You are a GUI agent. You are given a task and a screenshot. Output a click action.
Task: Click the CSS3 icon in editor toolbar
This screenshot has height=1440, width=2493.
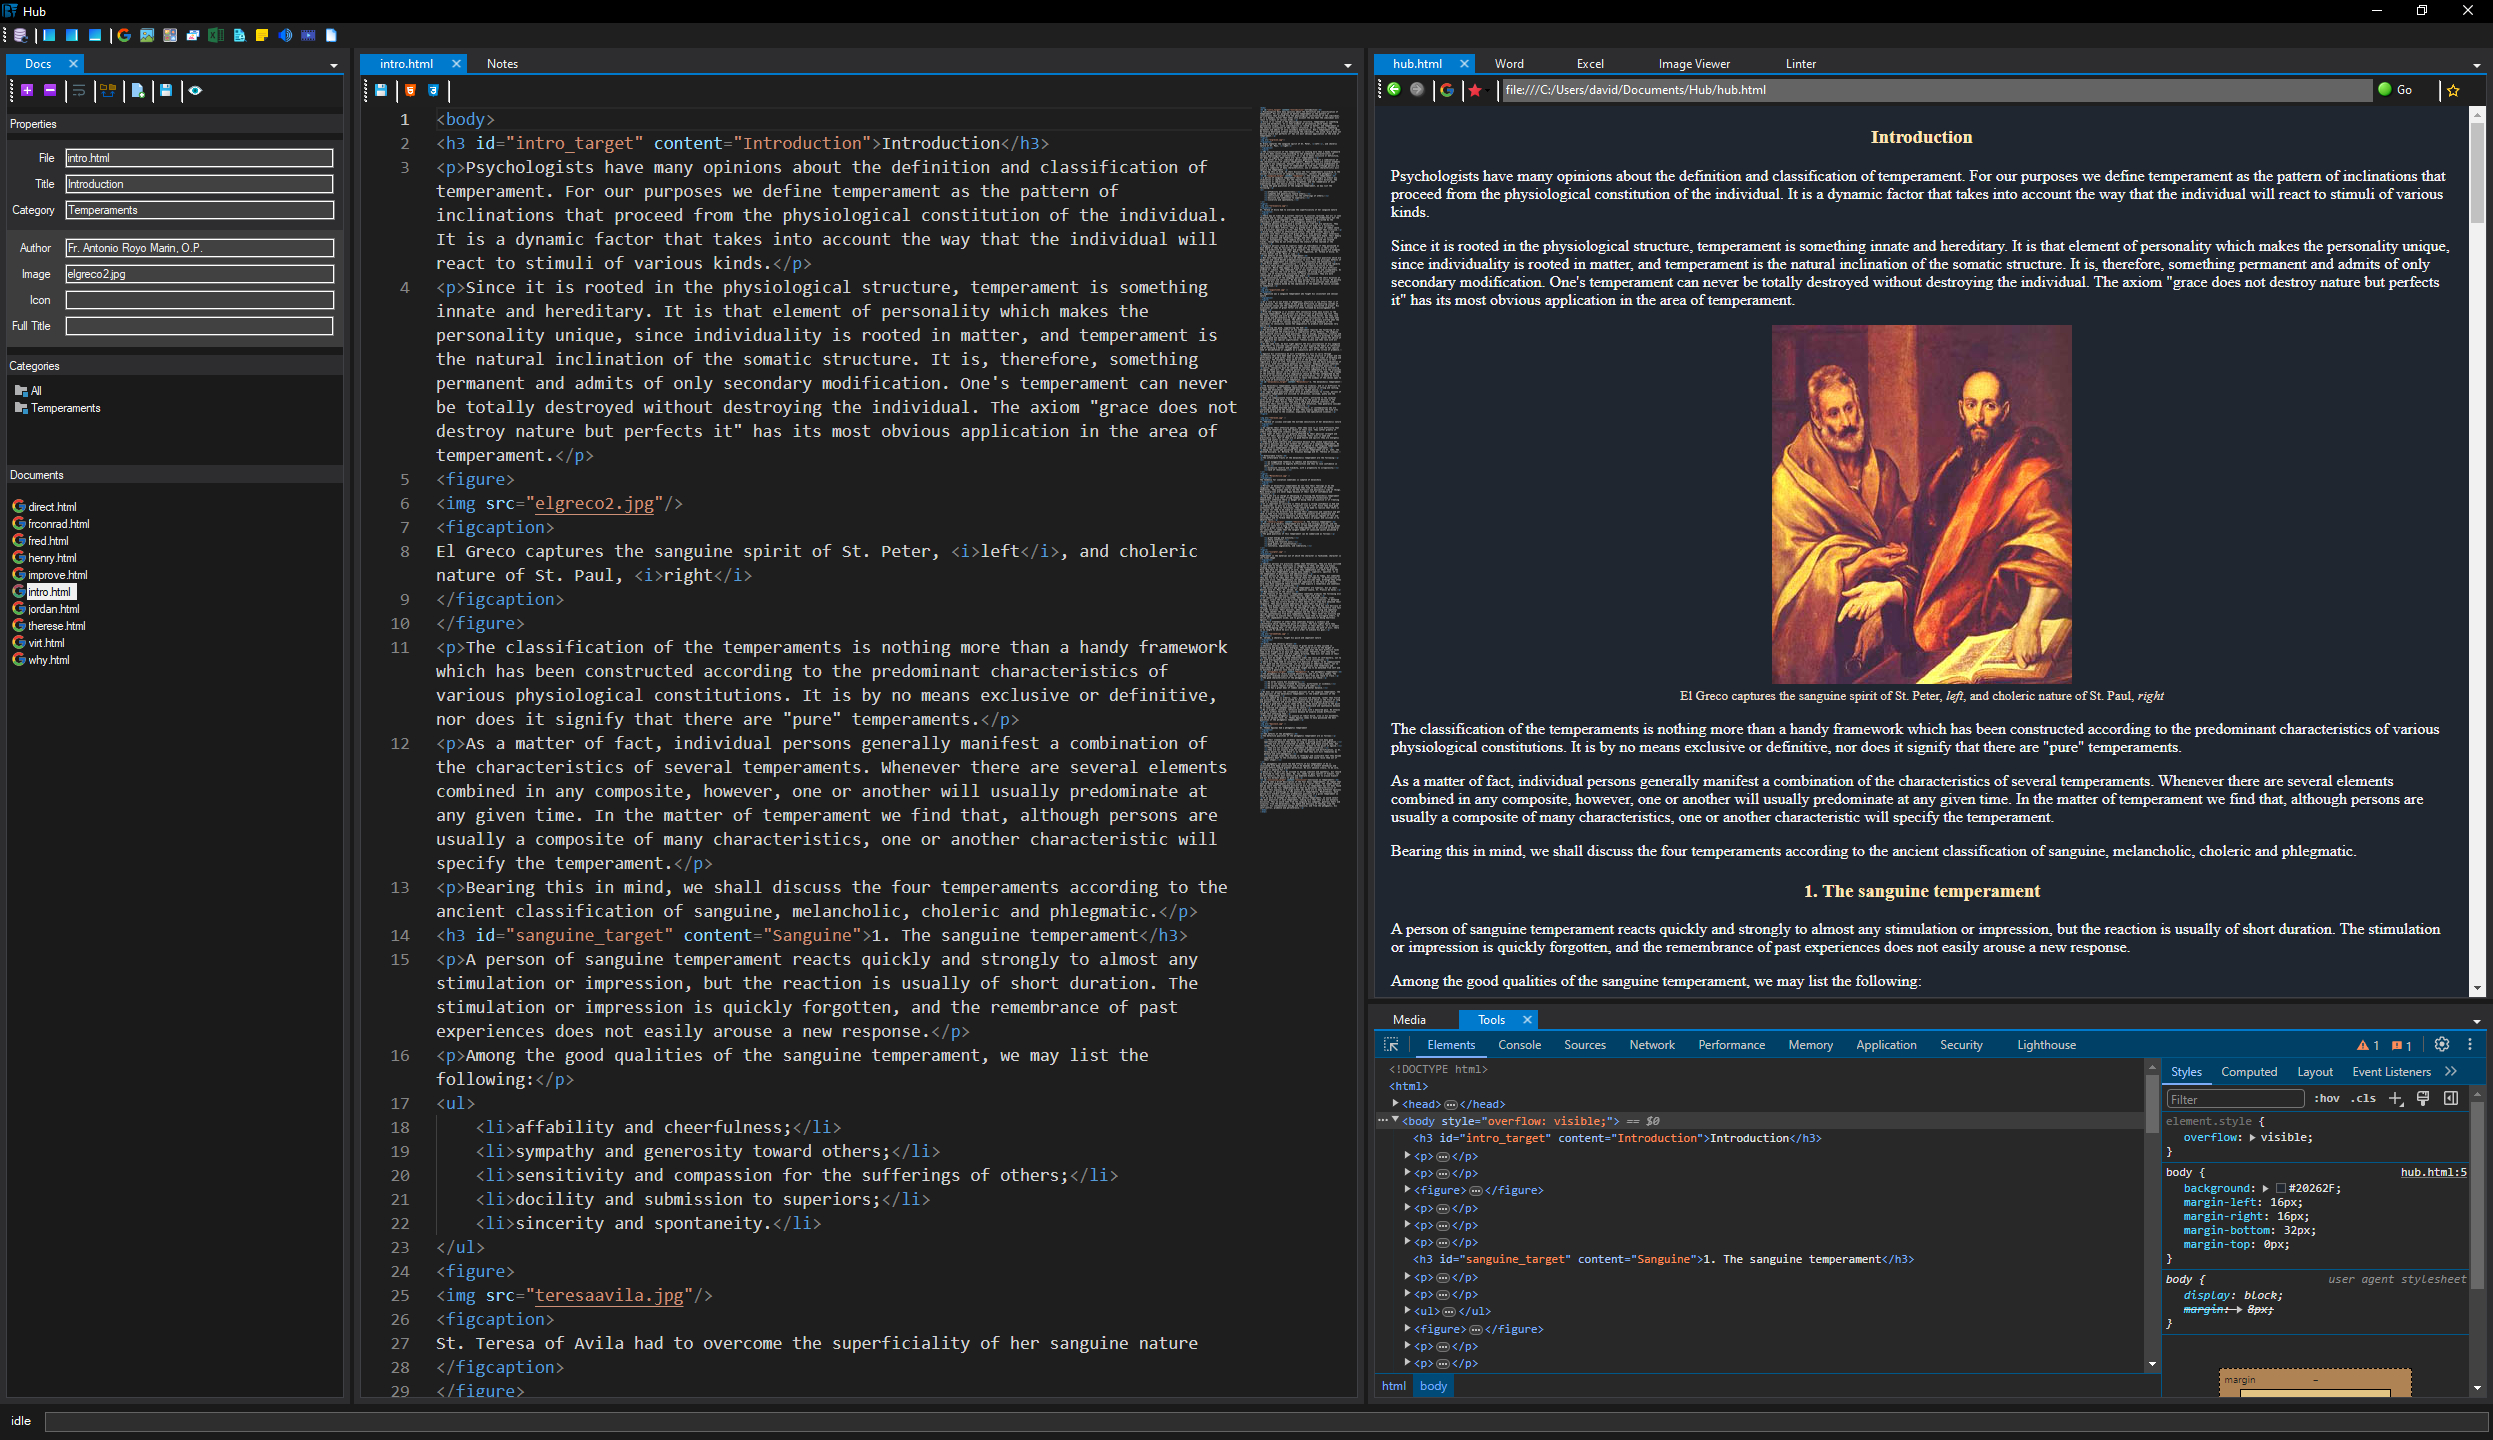(x=433, y=90)
